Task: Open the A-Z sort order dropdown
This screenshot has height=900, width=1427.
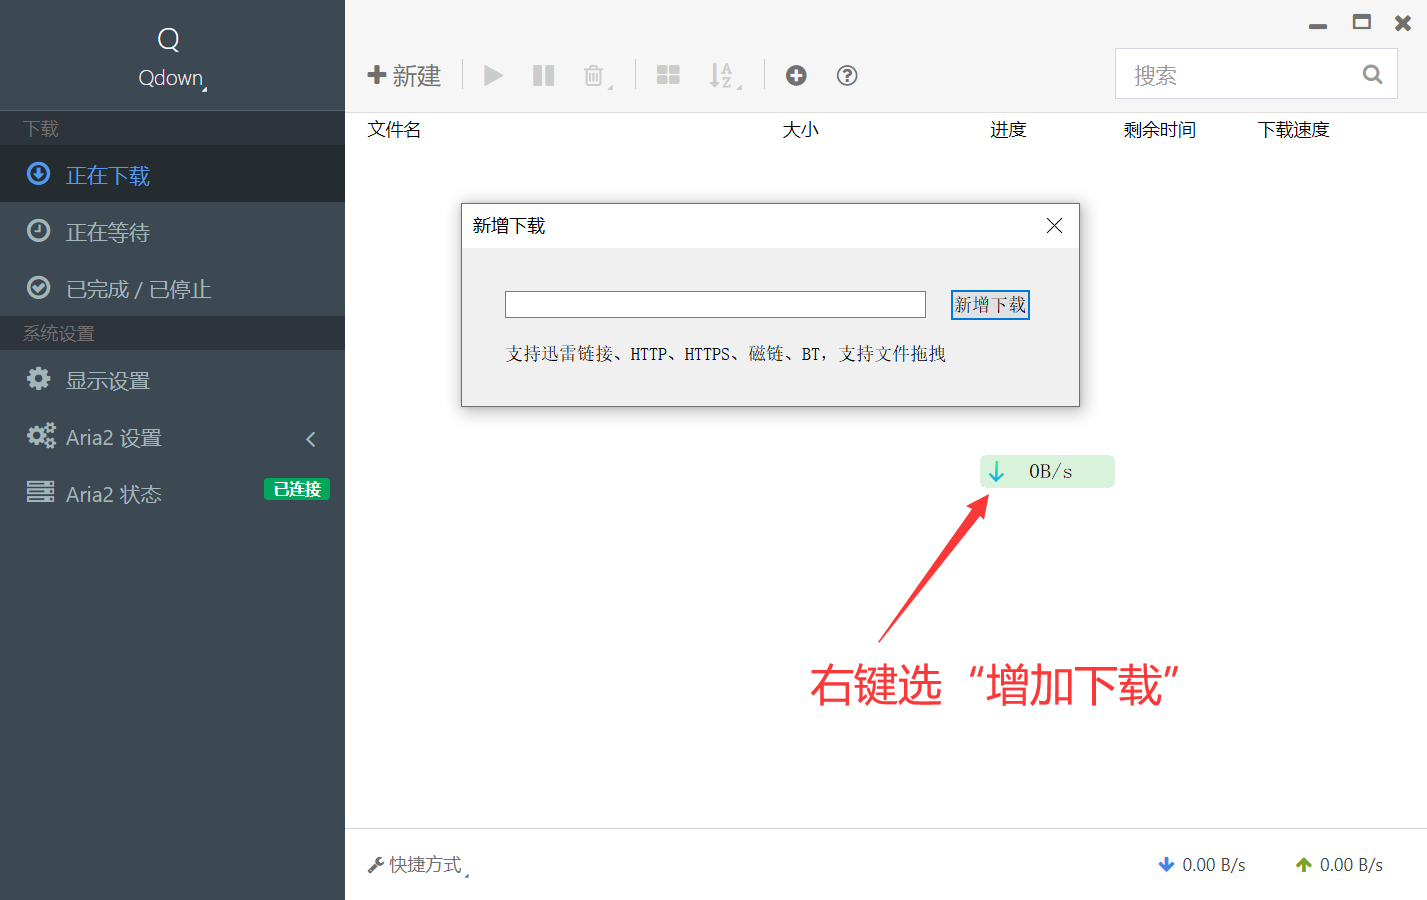Action: coord(724,76)
